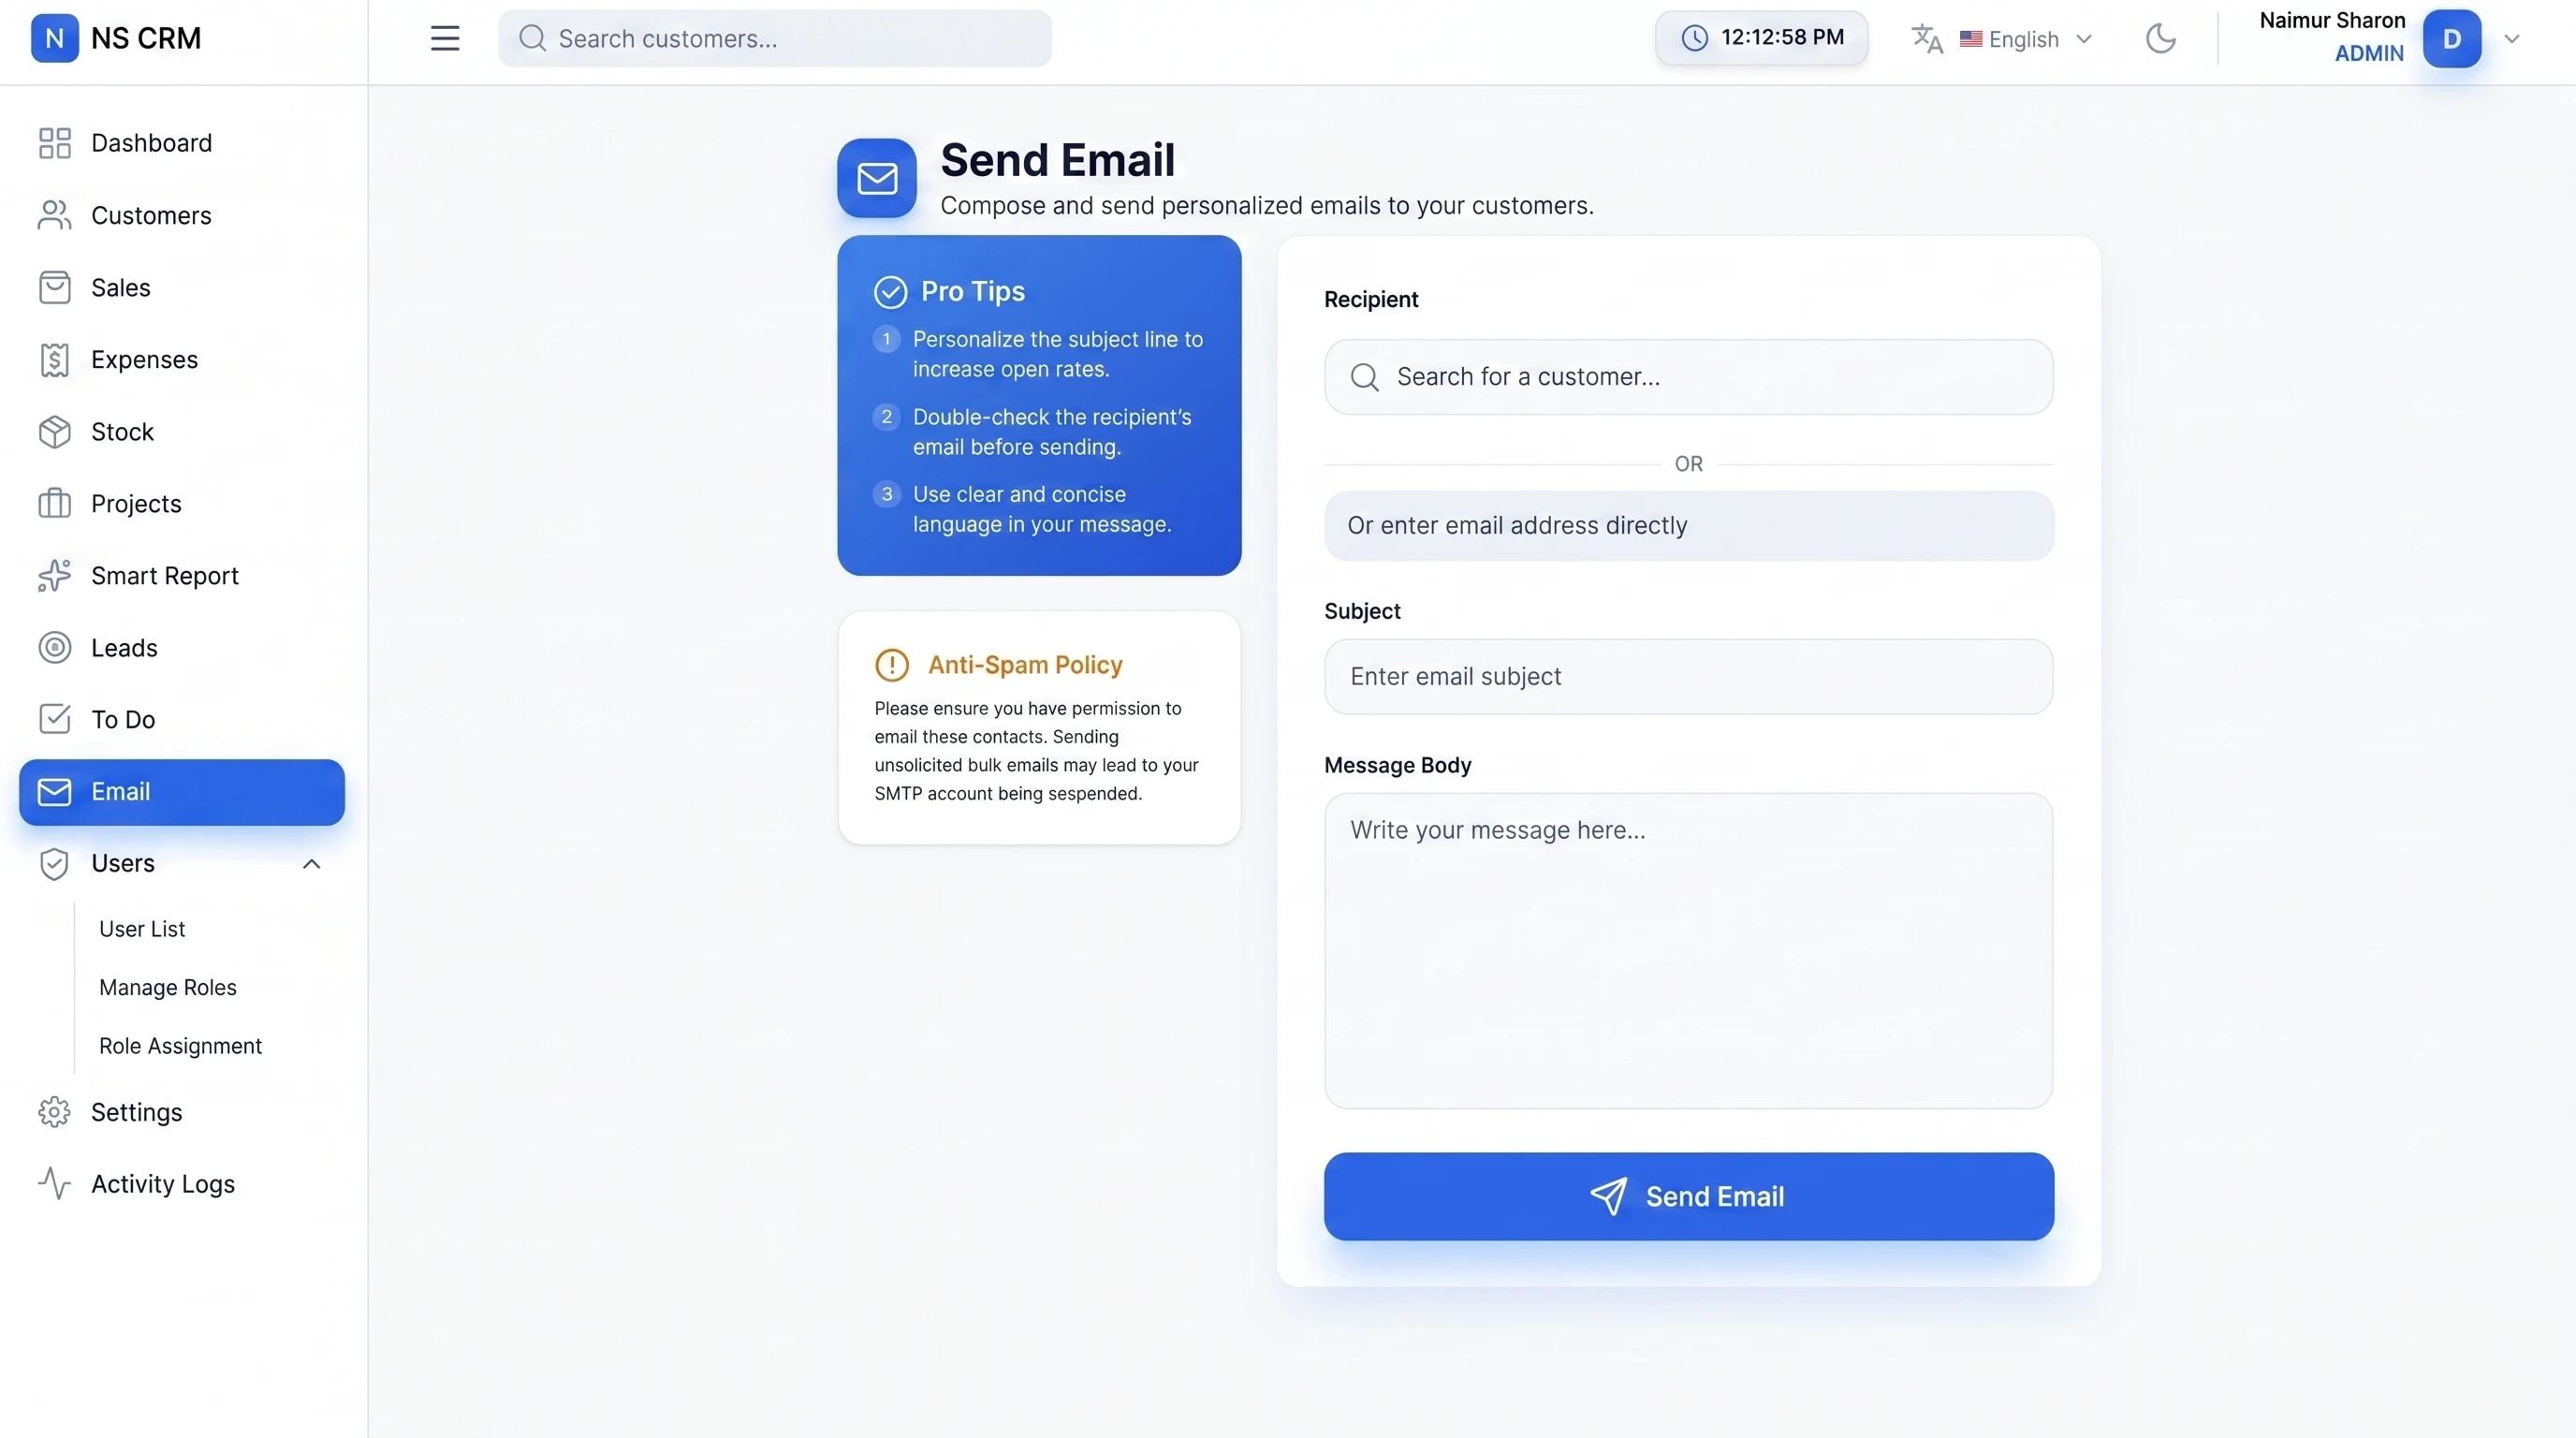Open the Stock page
Viewport: 2576px width, 1438px height.
(x=182, y=431)
